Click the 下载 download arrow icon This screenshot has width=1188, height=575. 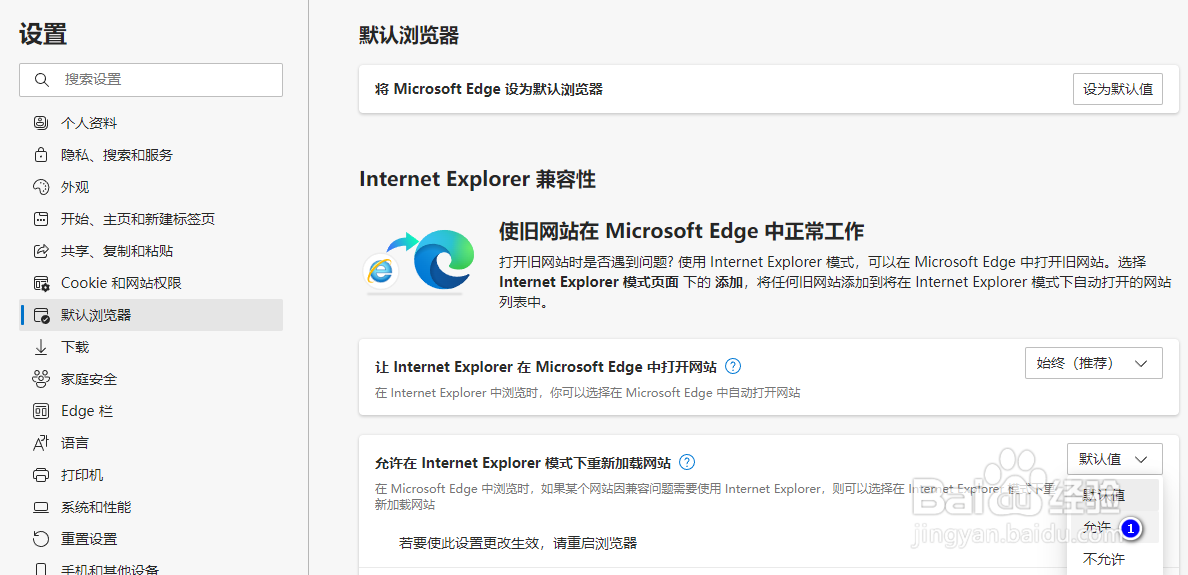click(x=41, y=347)
